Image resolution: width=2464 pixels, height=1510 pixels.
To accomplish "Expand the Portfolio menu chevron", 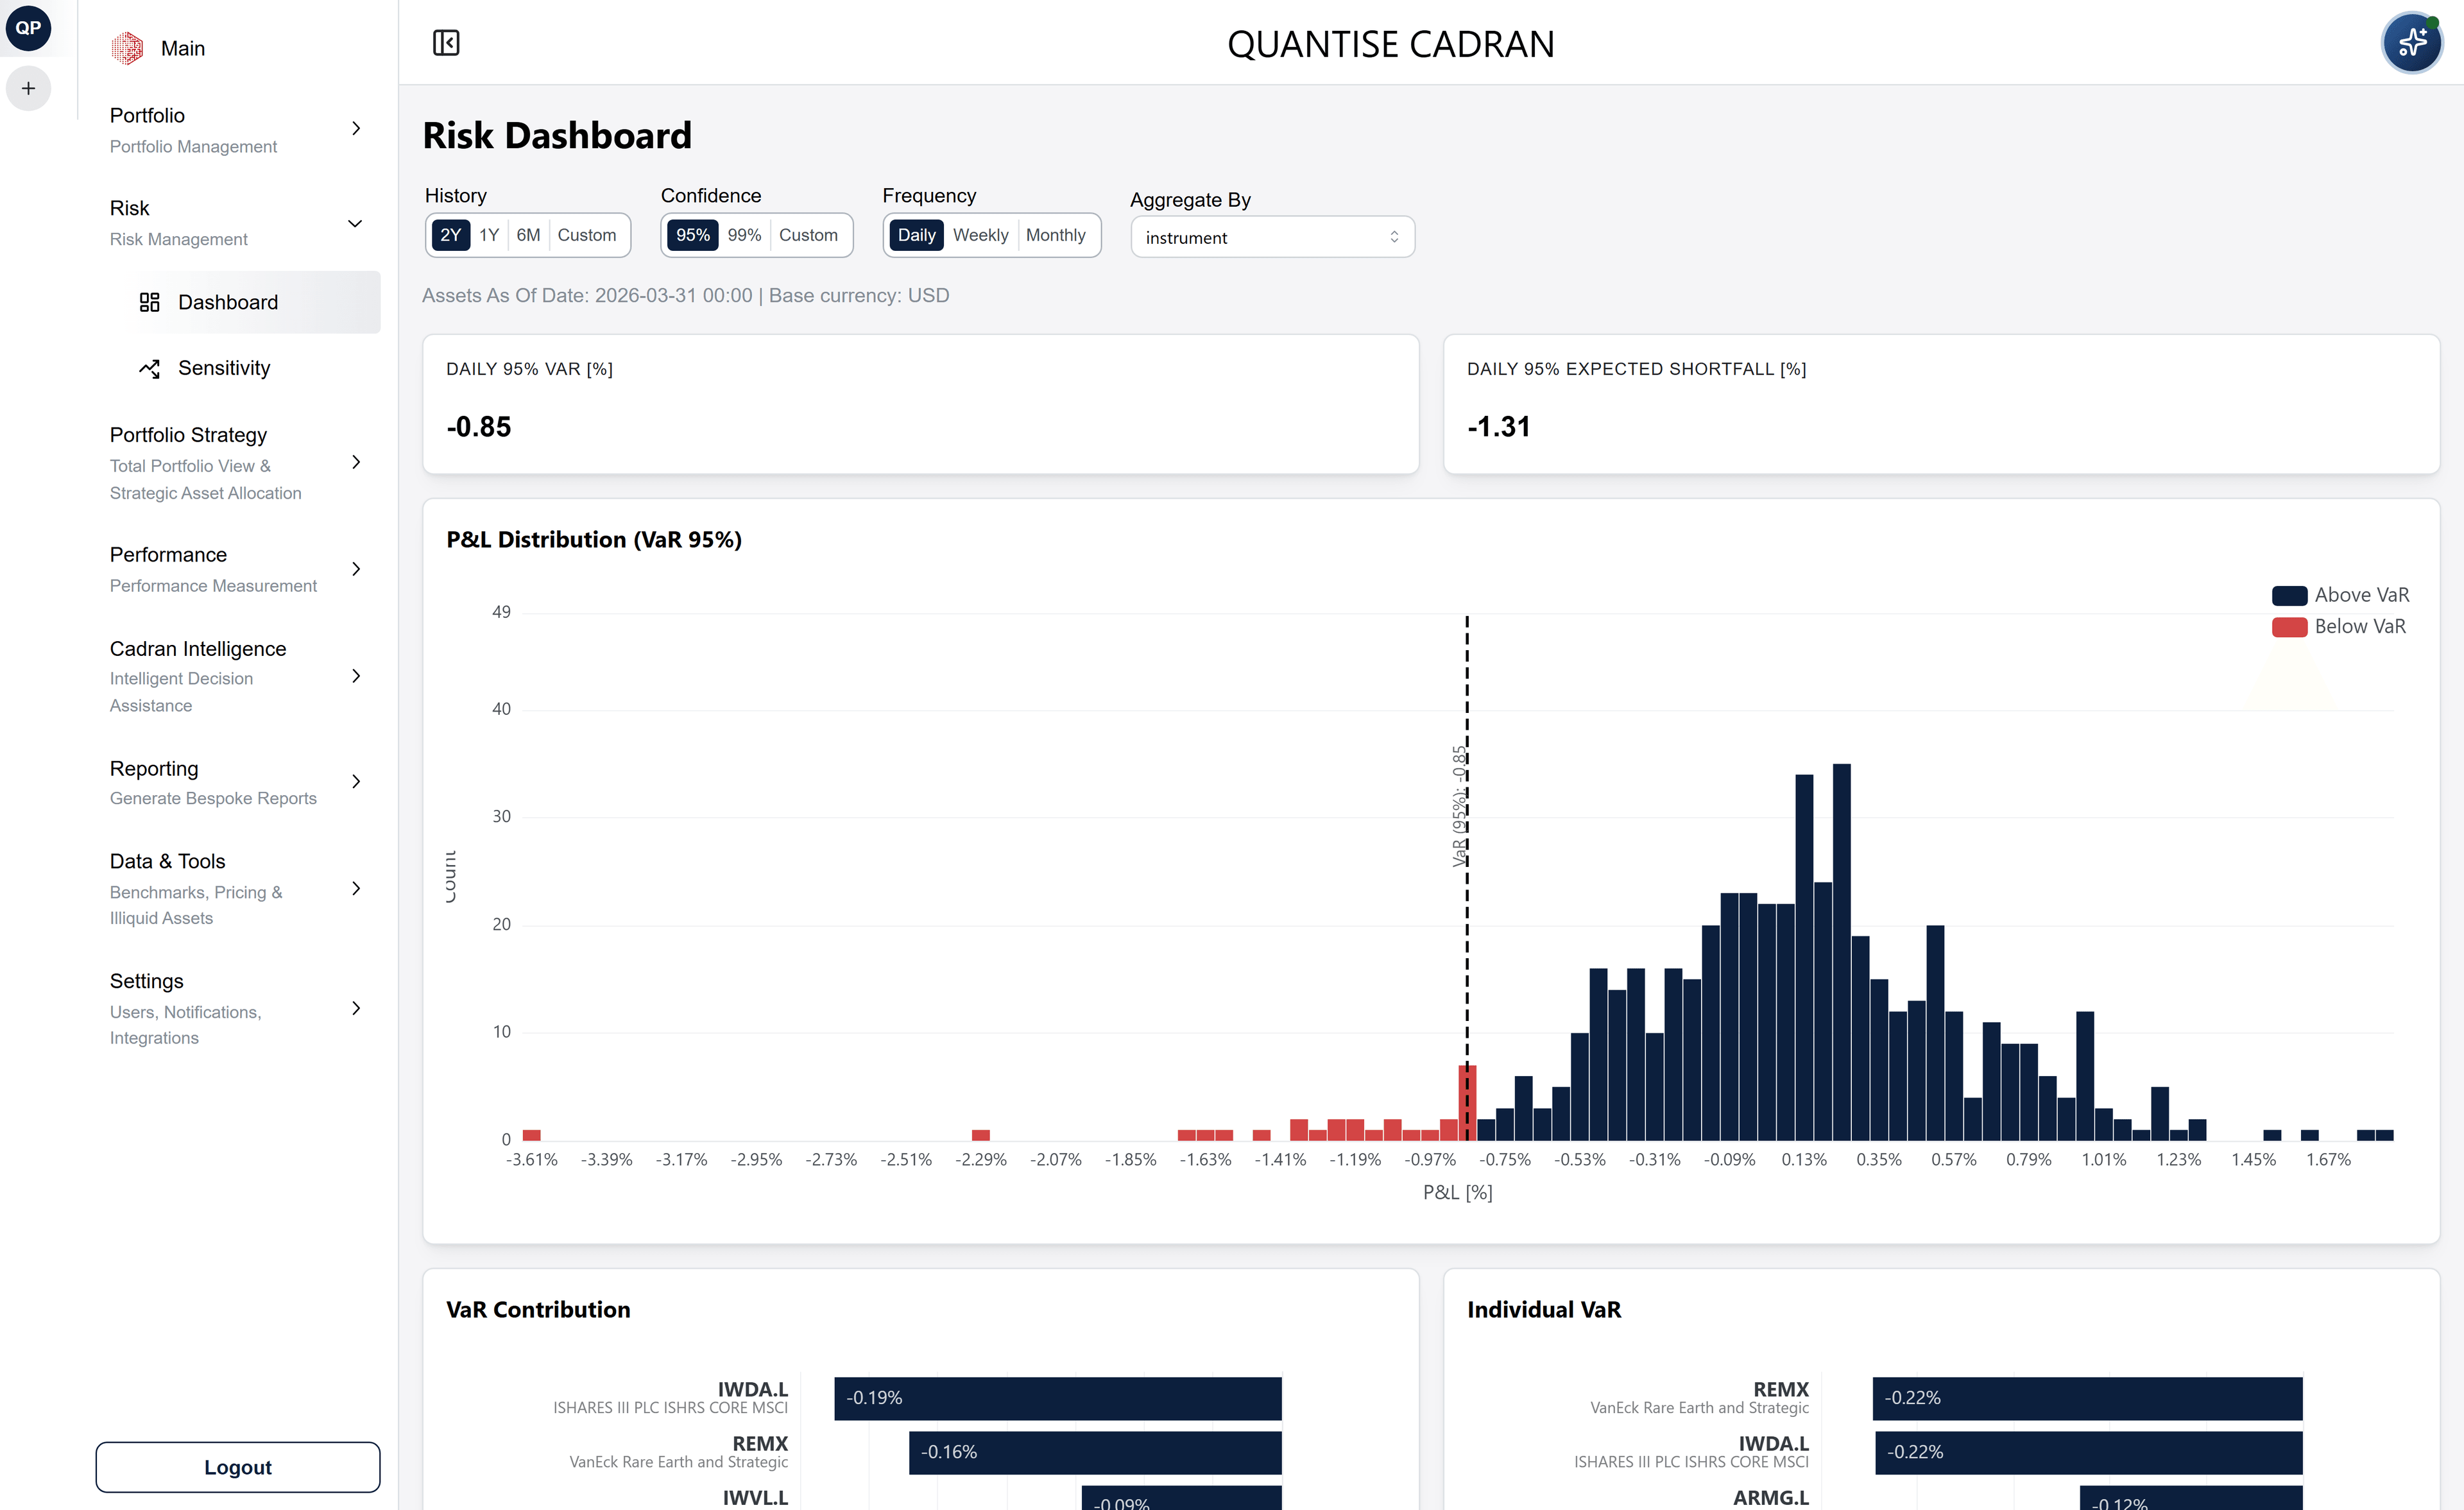I will click(356, 128).
